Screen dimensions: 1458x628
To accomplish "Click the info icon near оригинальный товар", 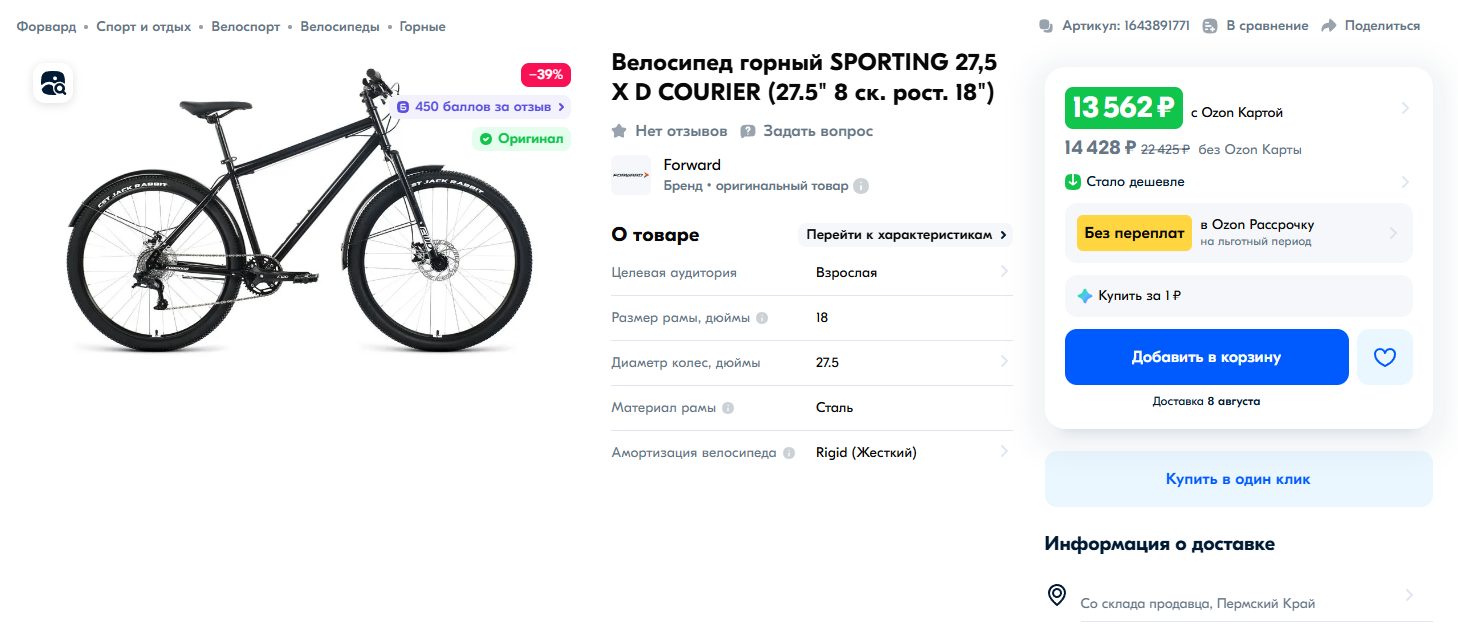I will click(861, 186).
